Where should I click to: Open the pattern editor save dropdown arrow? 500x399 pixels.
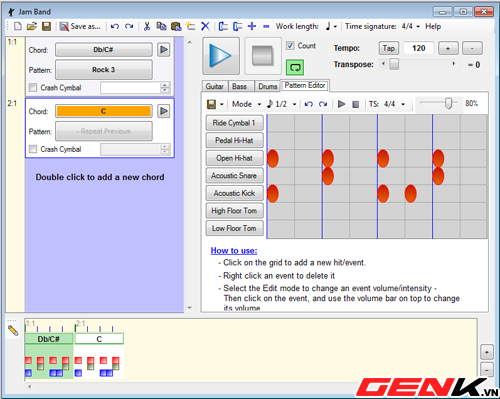click(221, 104)
